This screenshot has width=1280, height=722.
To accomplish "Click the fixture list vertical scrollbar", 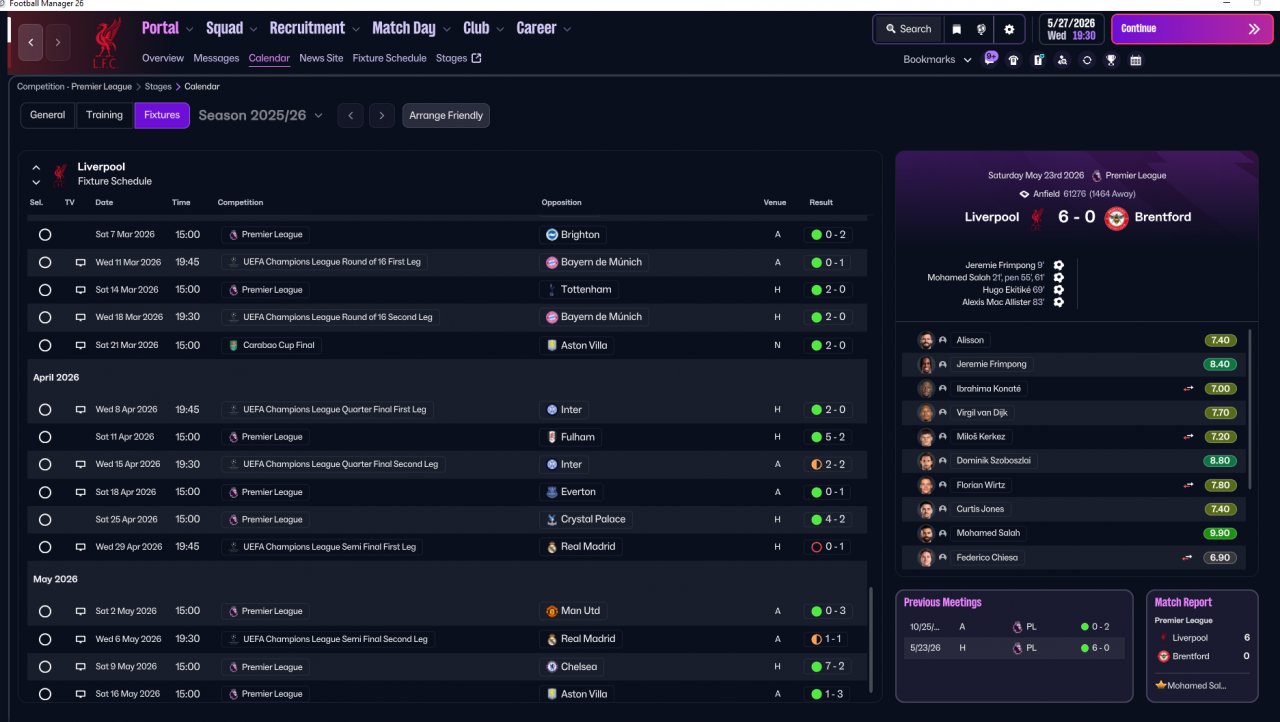I will (872, 639).
